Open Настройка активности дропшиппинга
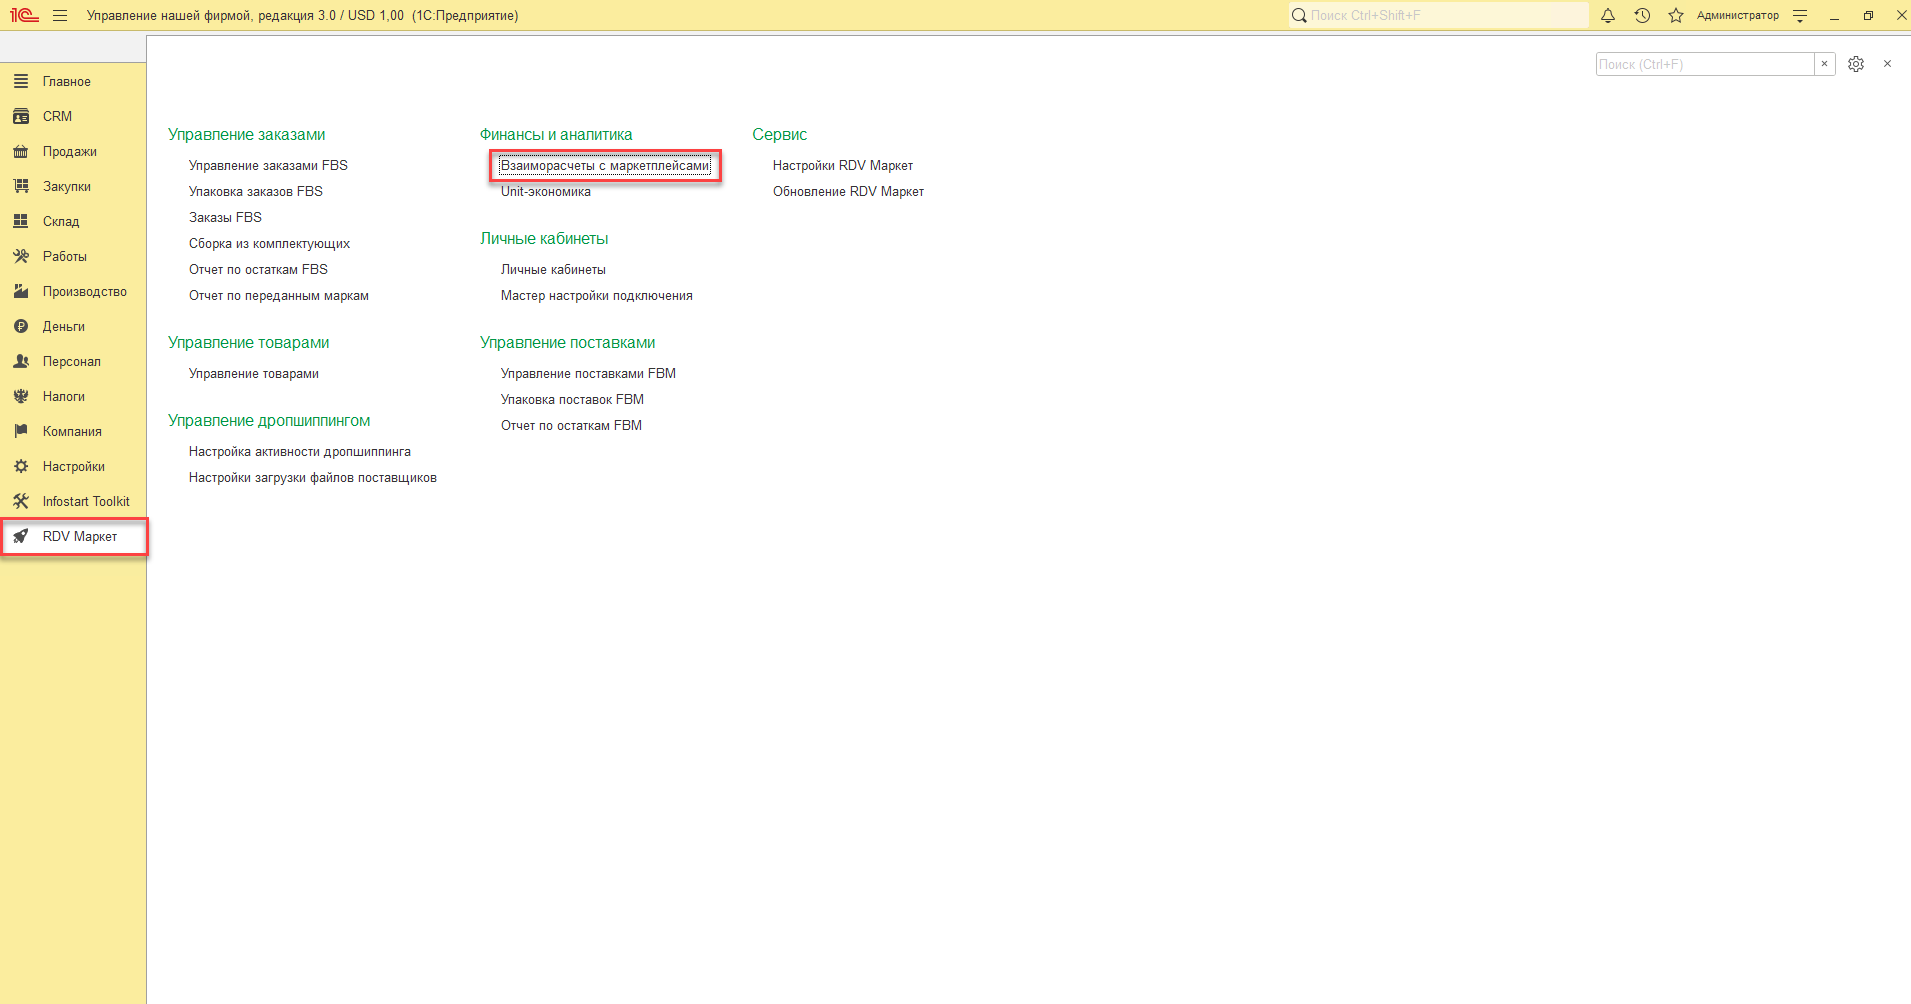This screenshot has width=1911, height=1004. (x=300, y=451)
